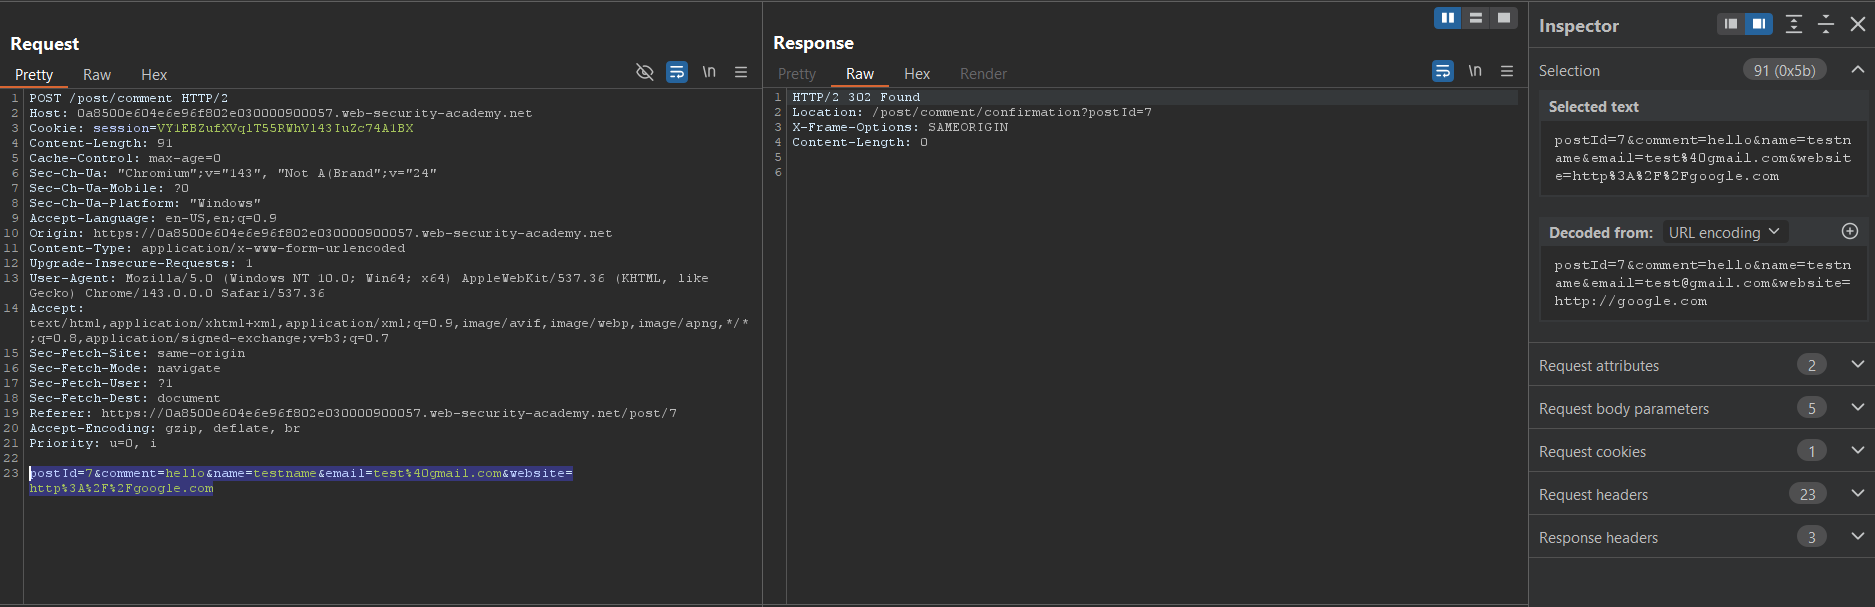Switch to side-by-side split layout
The width and height of the screenshot is (1875, 607).
(x=1447, y=18)
